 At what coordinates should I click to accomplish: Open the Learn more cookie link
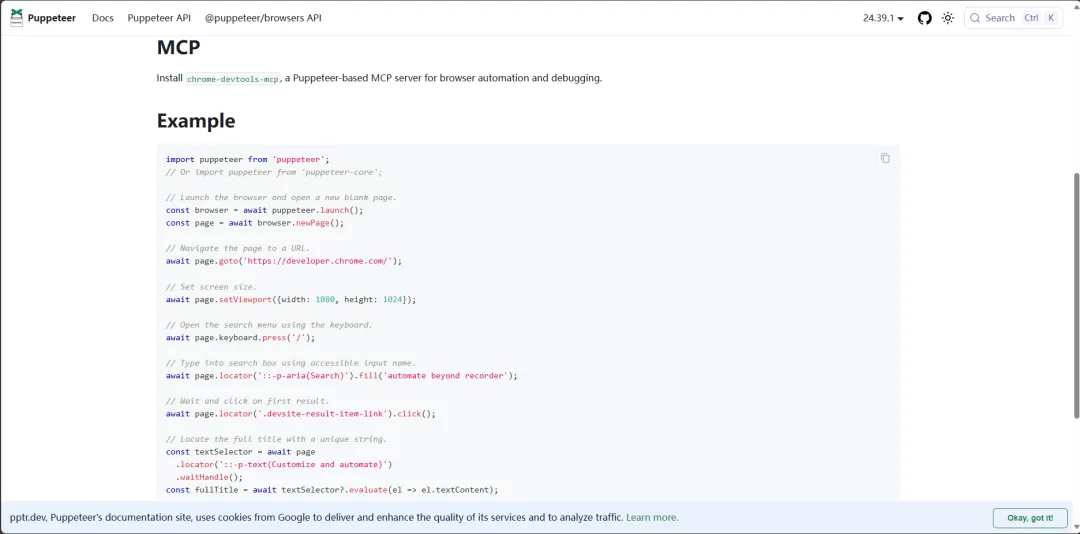652,517
